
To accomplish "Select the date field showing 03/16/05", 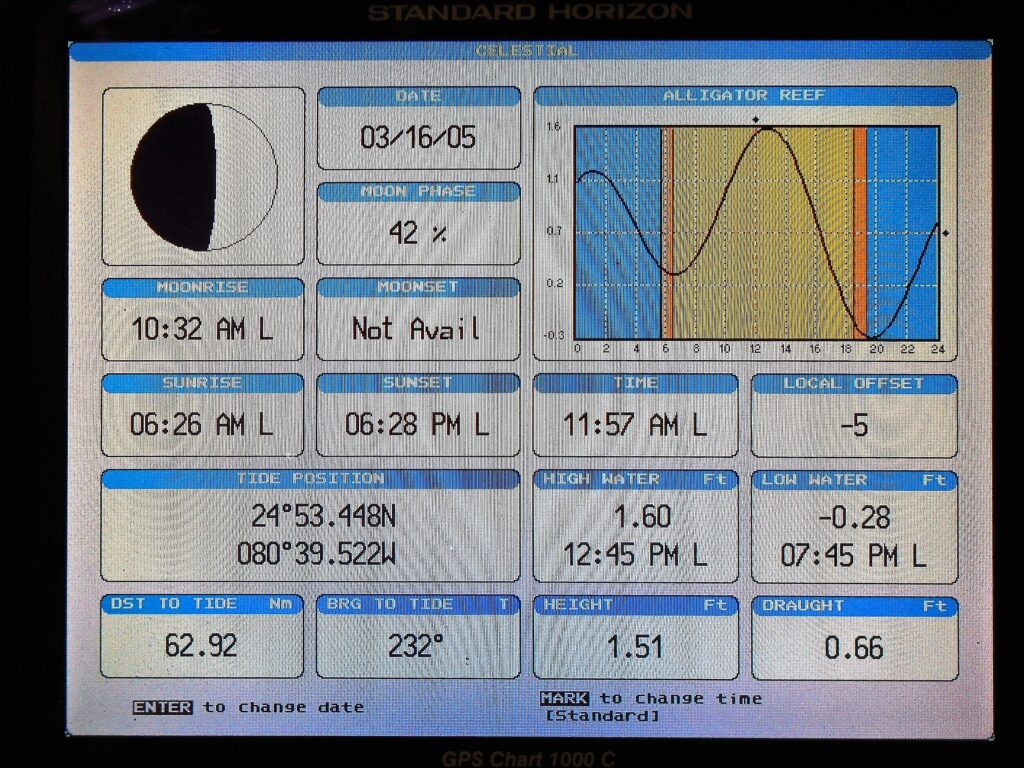I will [x=418, y=136].
